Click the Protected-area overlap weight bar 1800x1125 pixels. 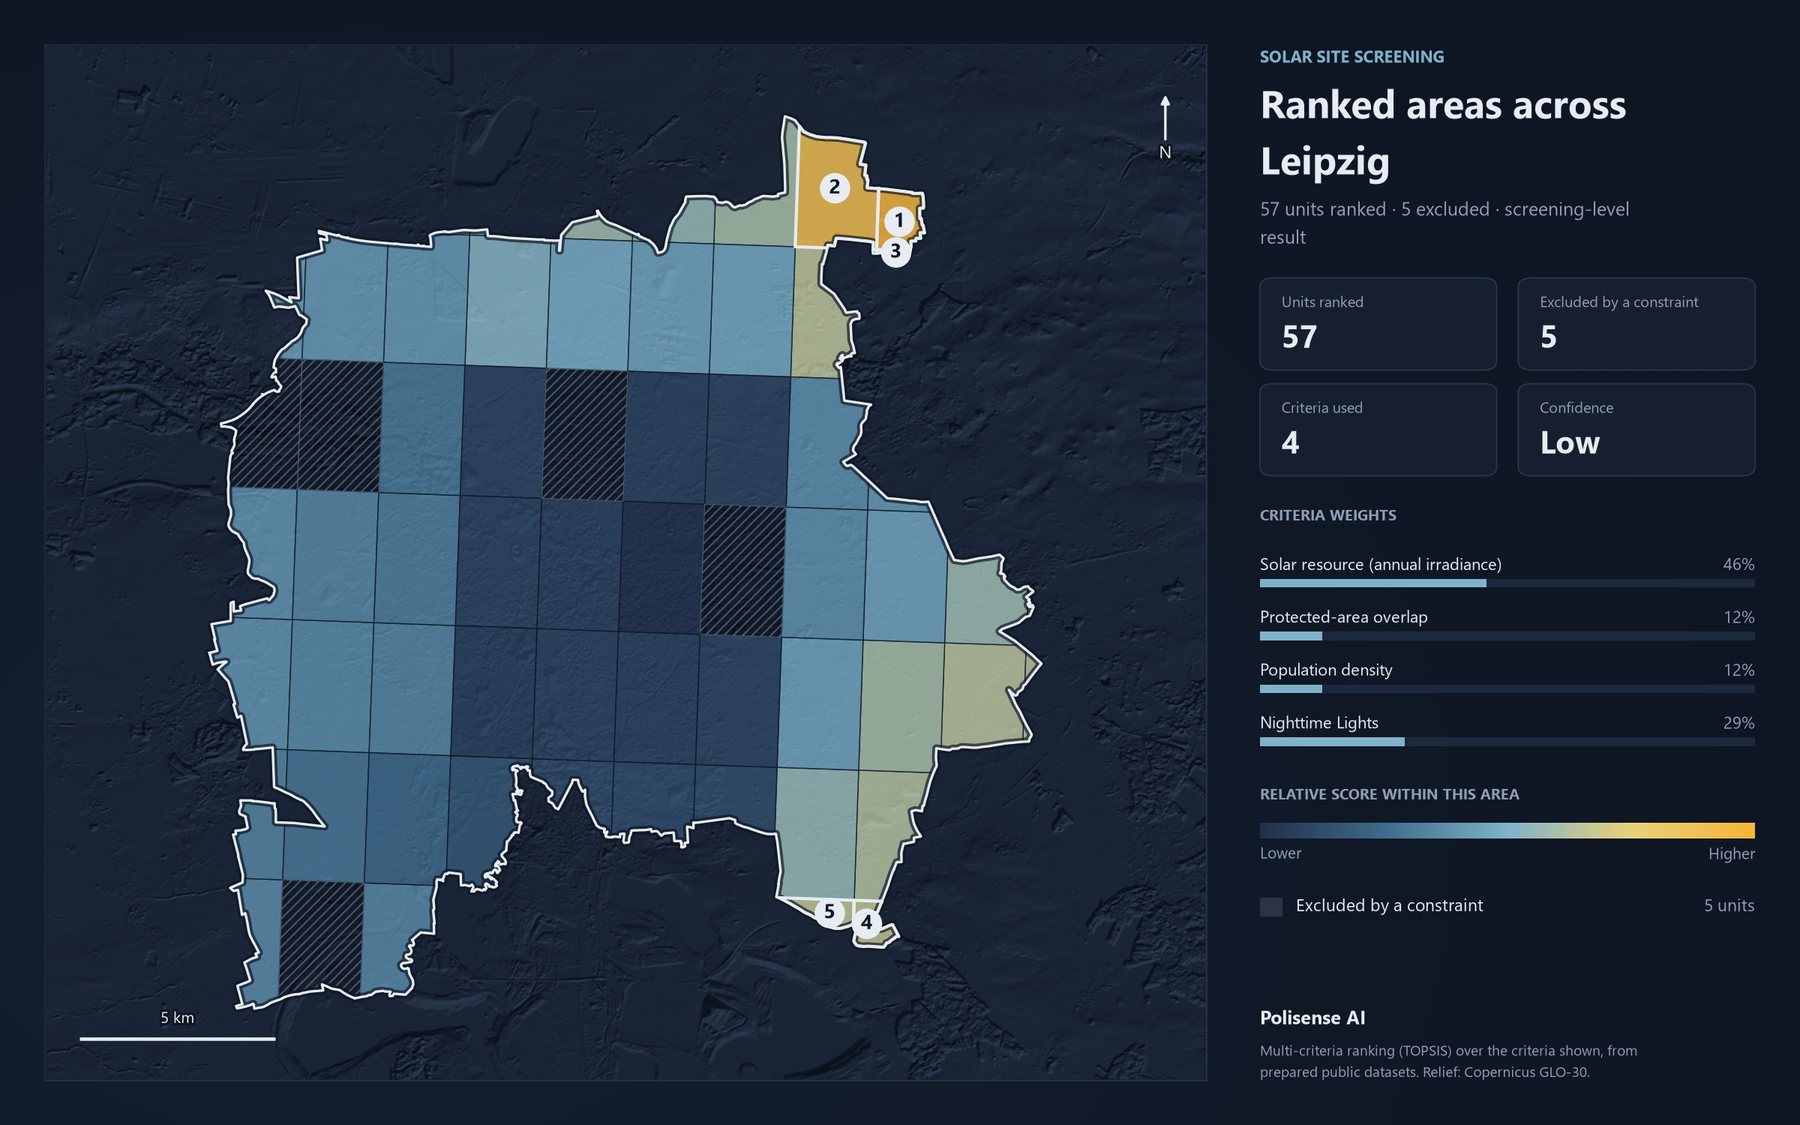[x=1507, y=636]
